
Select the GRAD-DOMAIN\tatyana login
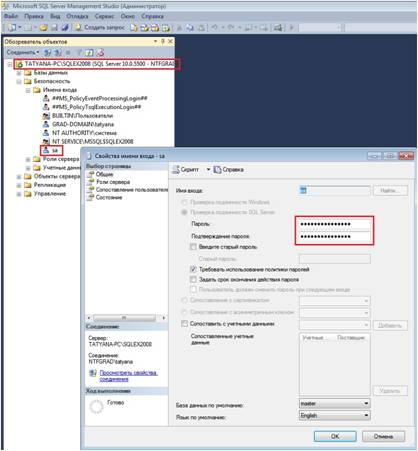83,124
